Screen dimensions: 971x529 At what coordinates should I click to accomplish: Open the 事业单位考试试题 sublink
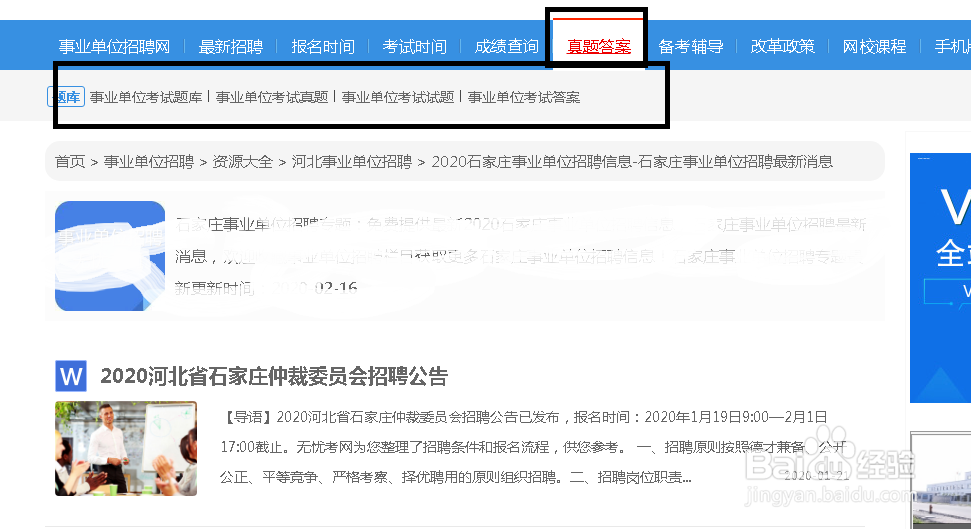(x=398, y=97)
